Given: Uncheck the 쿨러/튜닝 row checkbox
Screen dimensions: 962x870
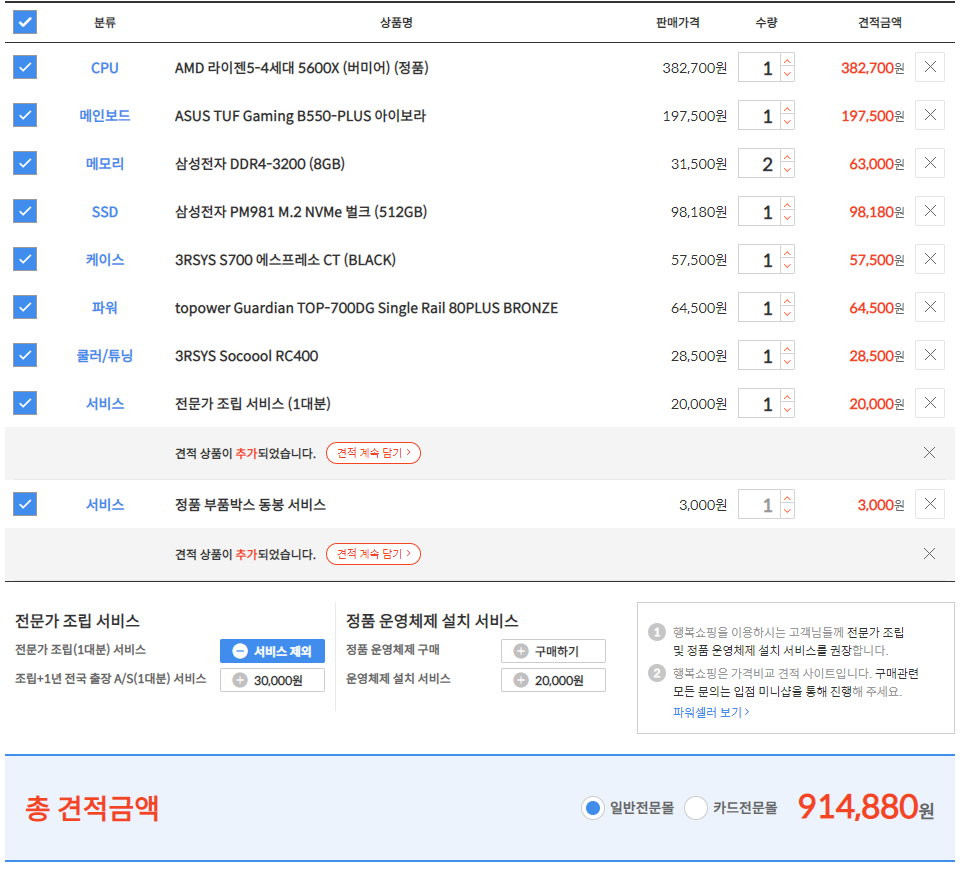Looking at the screenshot, I should pos(25,355).
